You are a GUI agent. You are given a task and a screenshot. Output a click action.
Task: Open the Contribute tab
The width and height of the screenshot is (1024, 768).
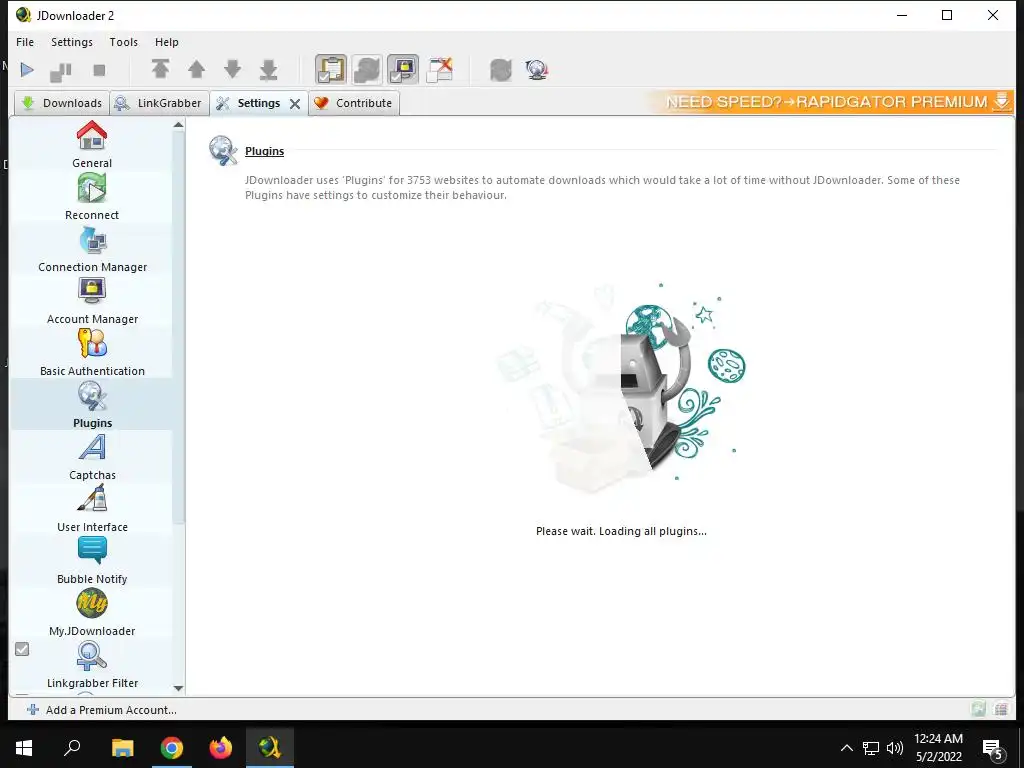tap(353, 103)
